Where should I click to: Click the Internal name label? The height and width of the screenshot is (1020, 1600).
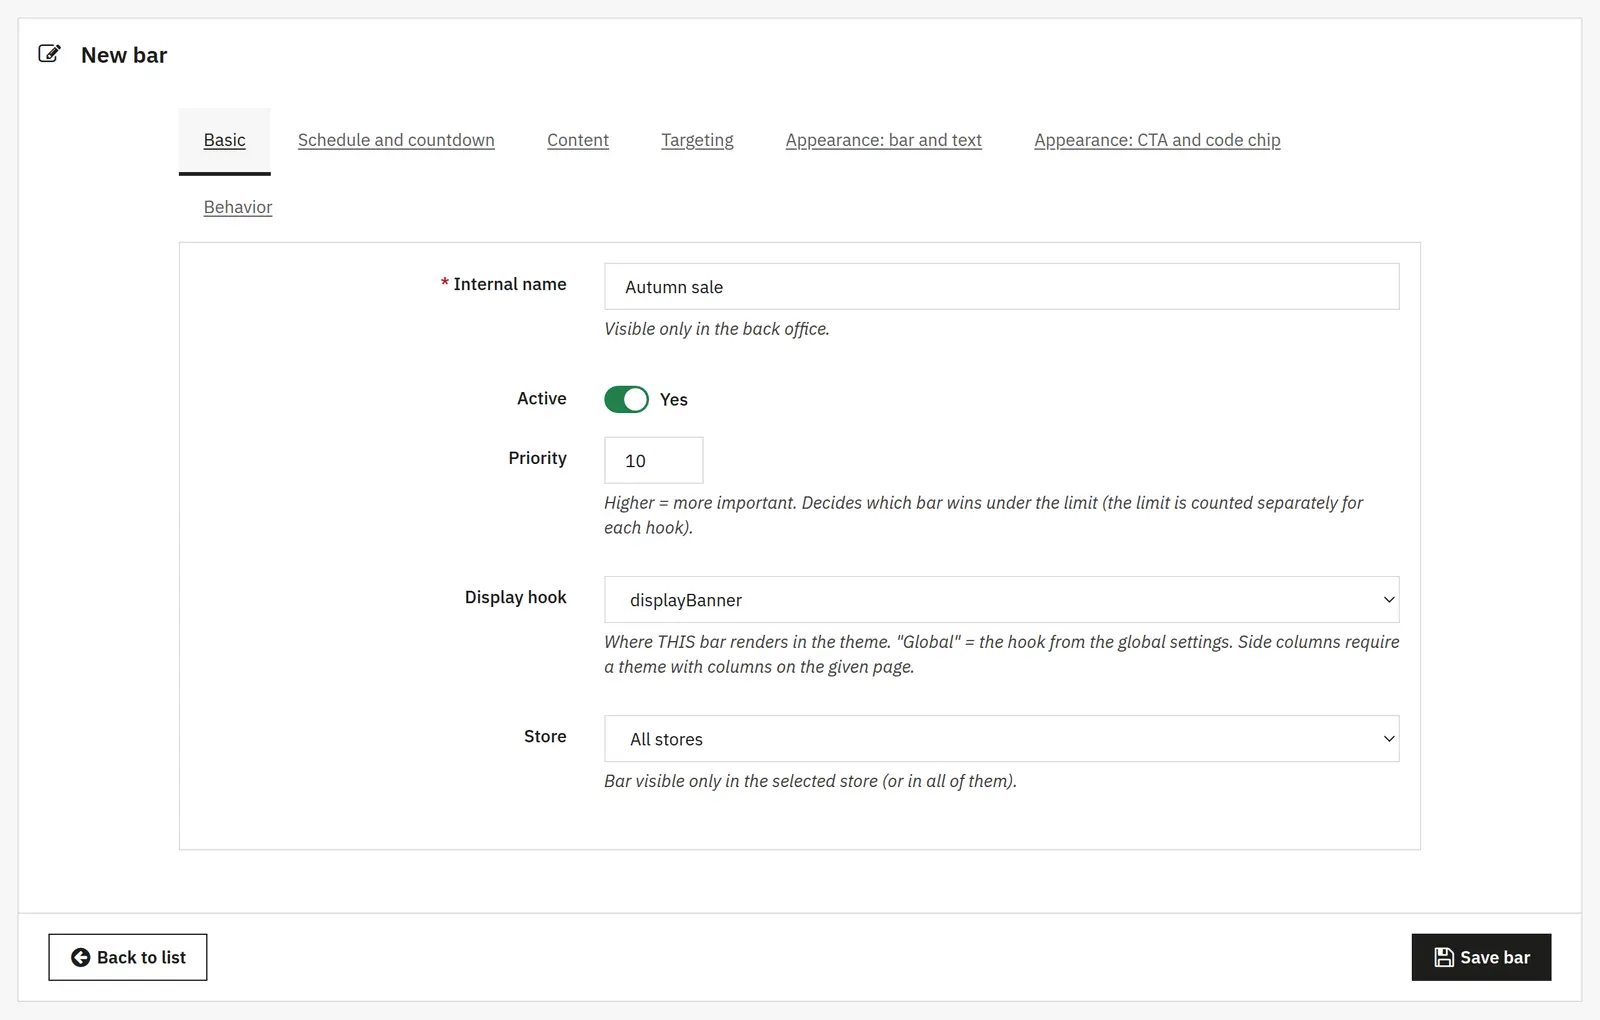coord(509,285)
